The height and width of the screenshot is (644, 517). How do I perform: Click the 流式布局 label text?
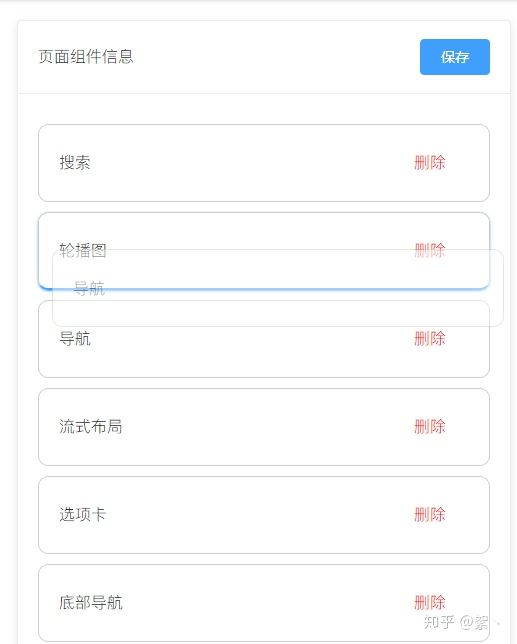point(91,427)
